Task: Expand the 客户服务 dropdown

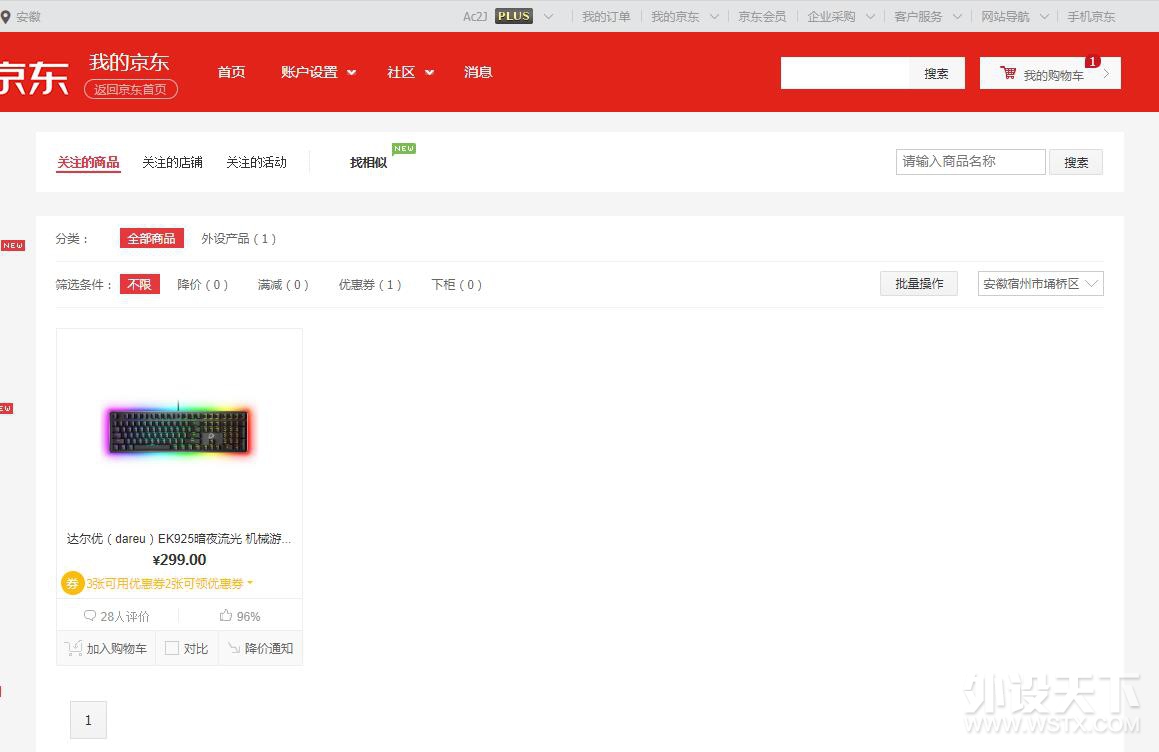Action: pos(957,16)
